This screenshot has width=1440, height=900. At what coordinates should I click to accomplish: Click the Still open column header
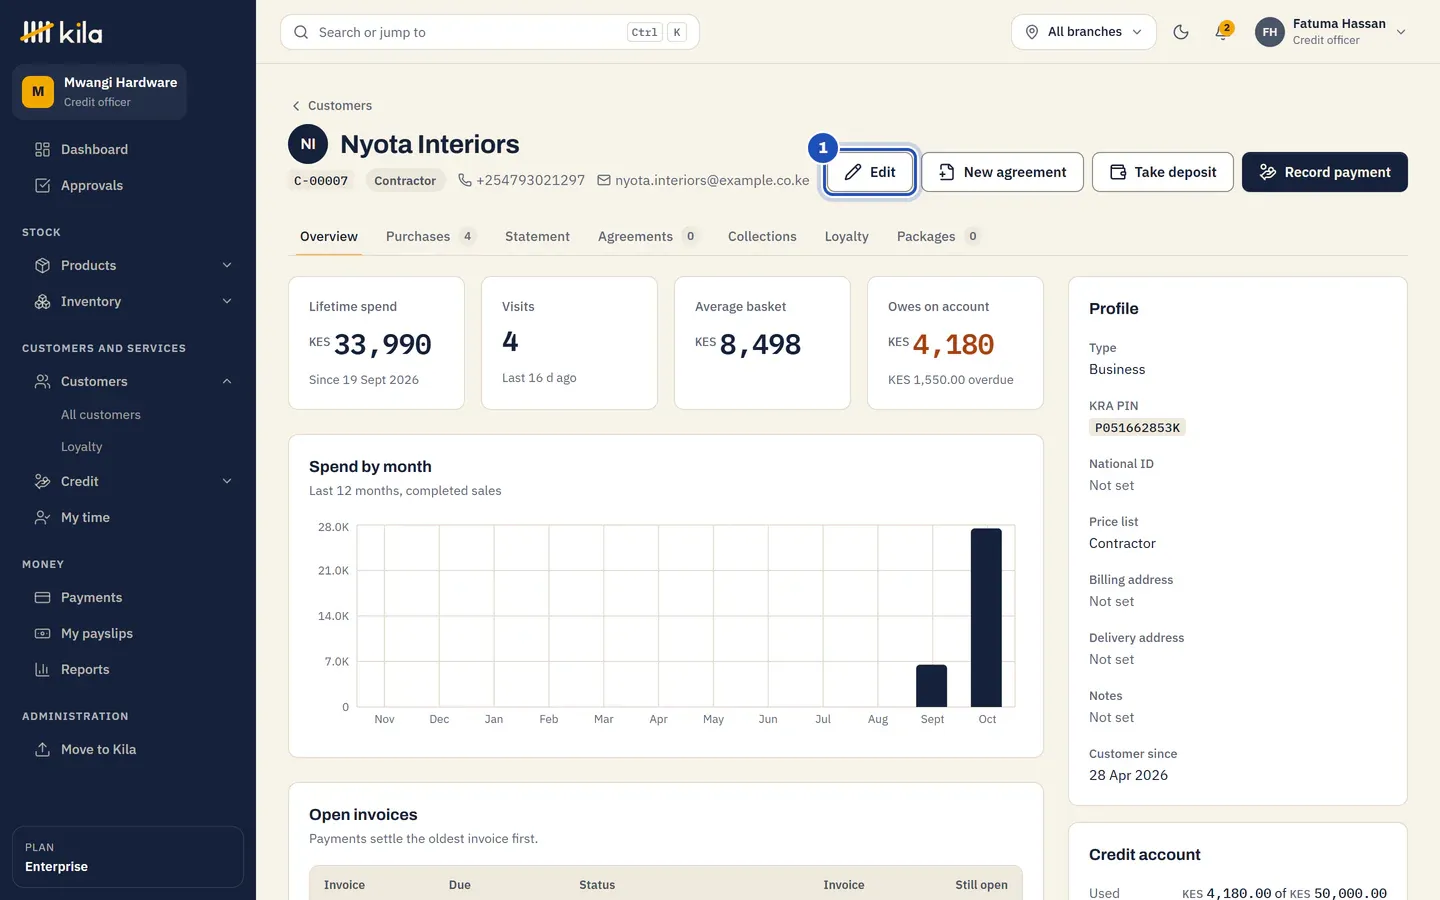tap(981, 885)
